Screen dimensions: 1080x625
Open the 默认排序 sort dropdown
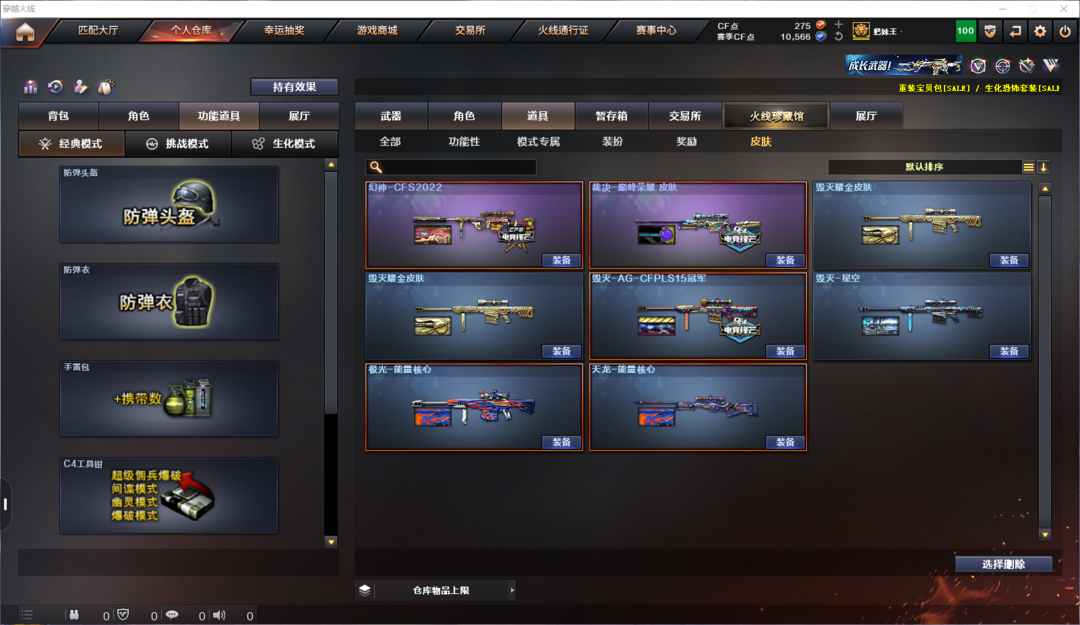(924, 167)
